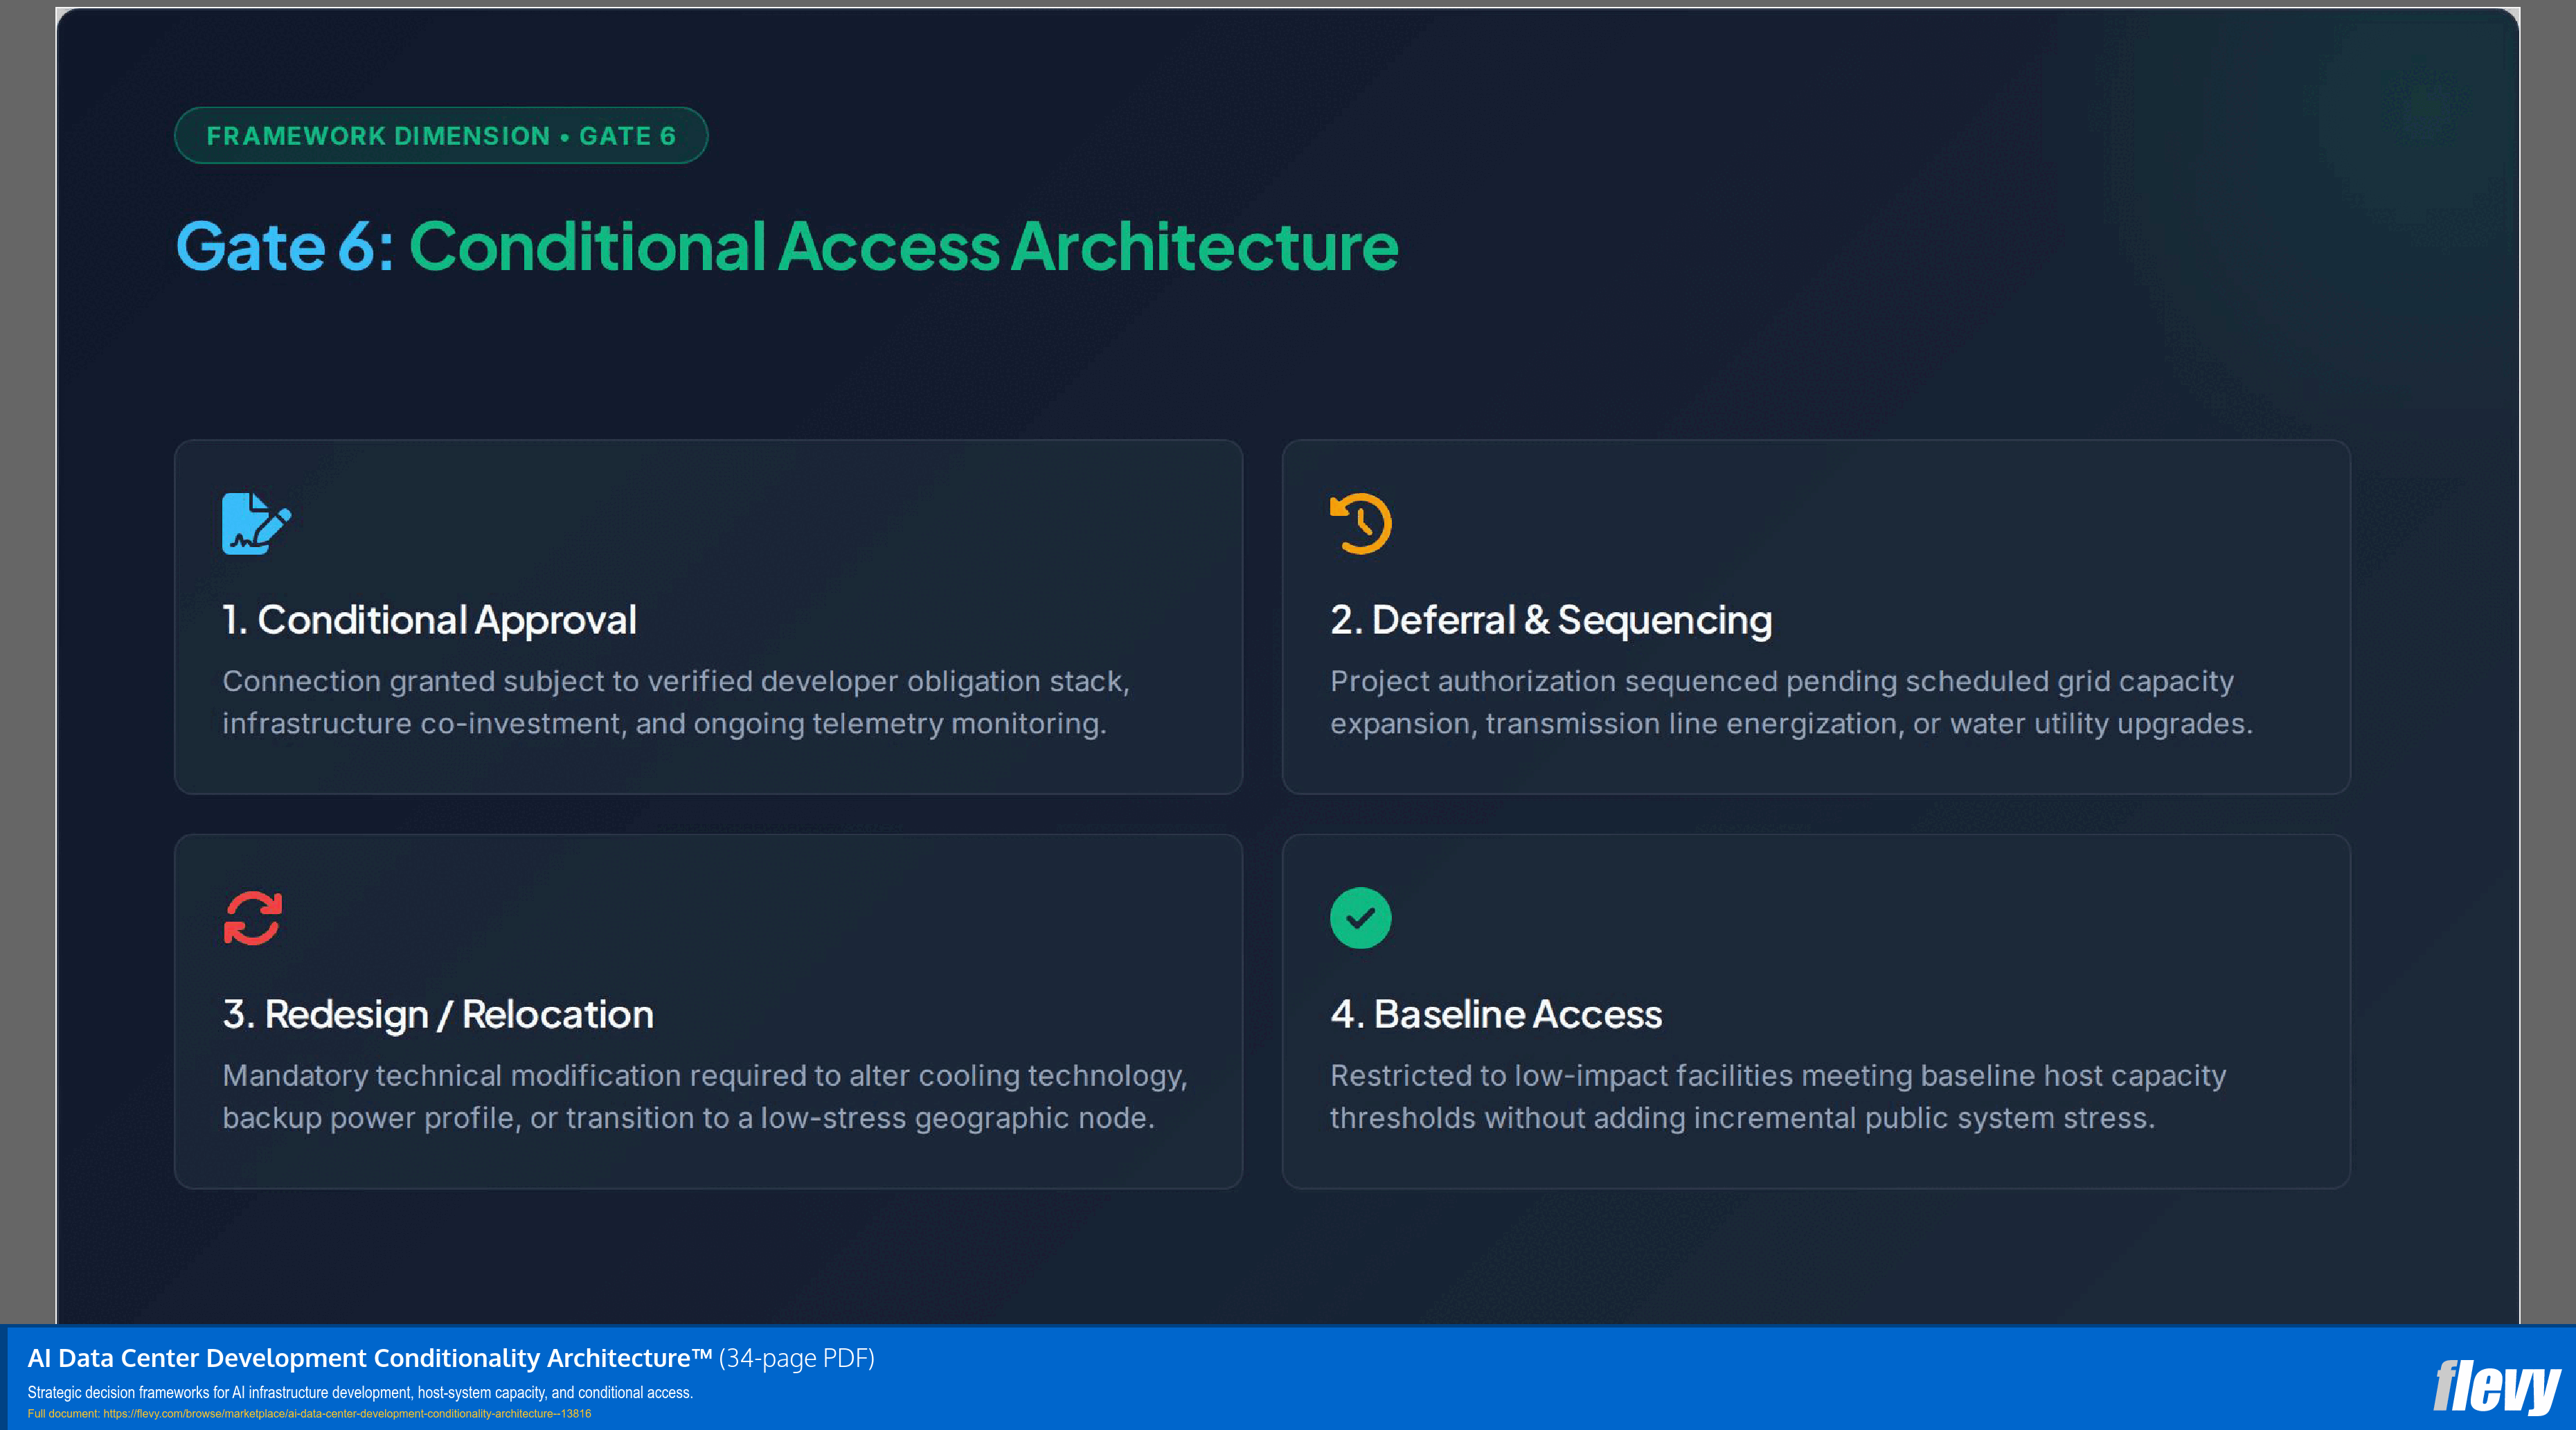Click the 'Project authorization sequenced pending' description
Image resolution: width=2576 pixels, height=1430 pixels.
[1791, 702]
